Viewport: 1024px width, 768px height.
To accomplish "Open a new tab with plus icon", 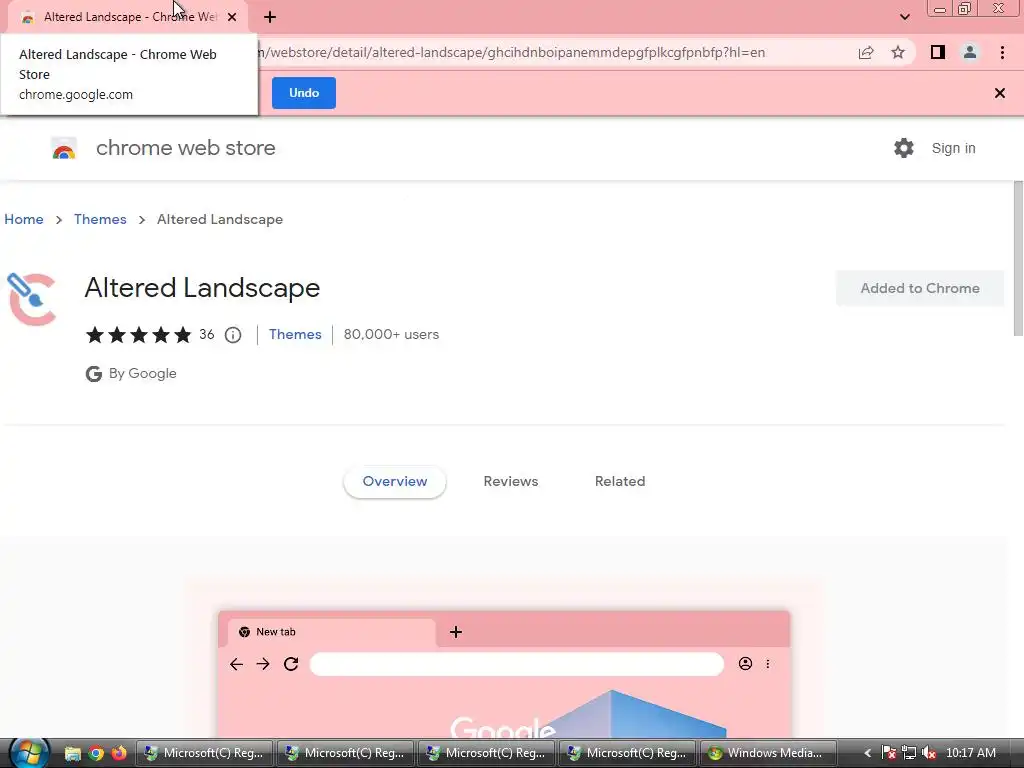I will 270,17.
